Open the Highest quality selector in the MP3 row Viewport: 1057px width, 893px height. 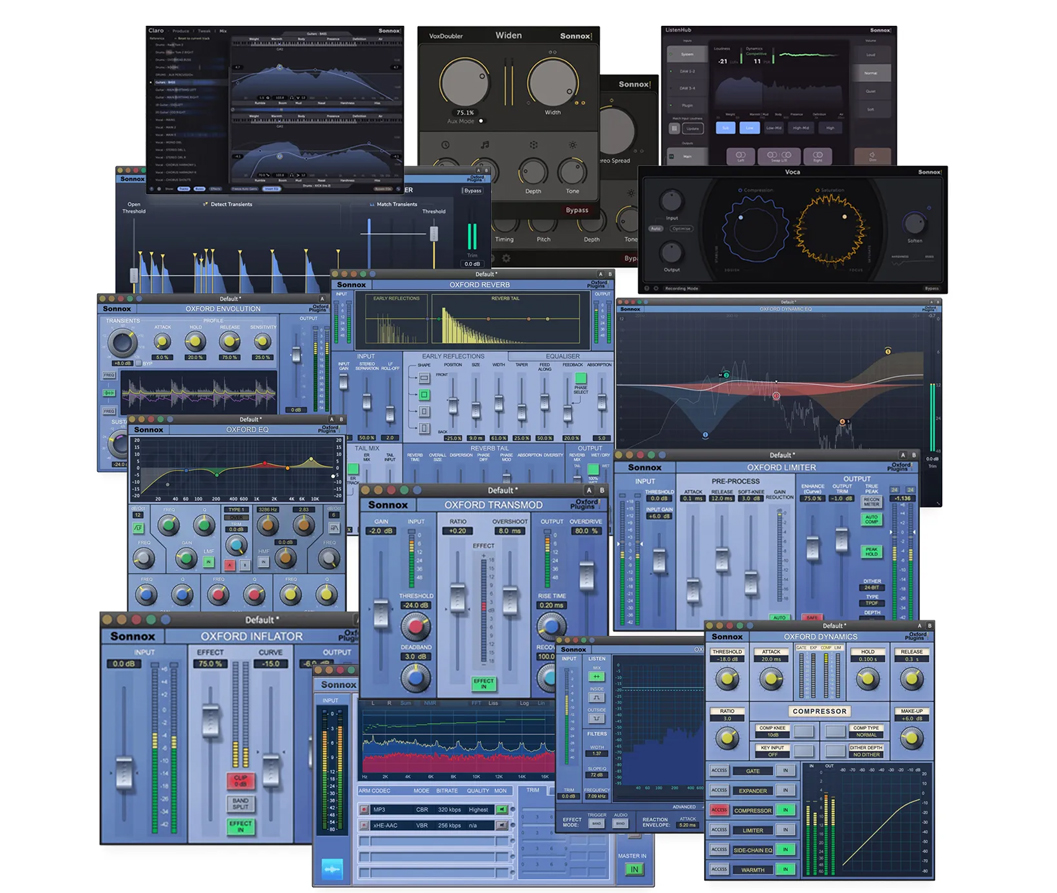coord(479,809)
